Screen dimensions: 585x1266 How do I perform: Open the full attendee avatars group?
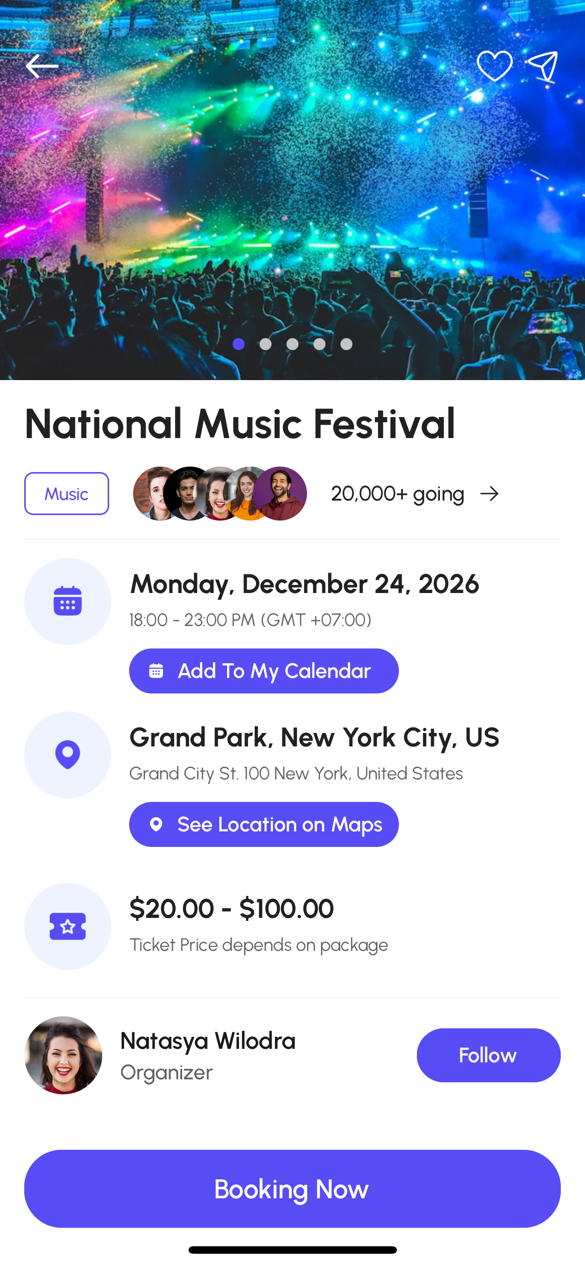coord(219,493)
